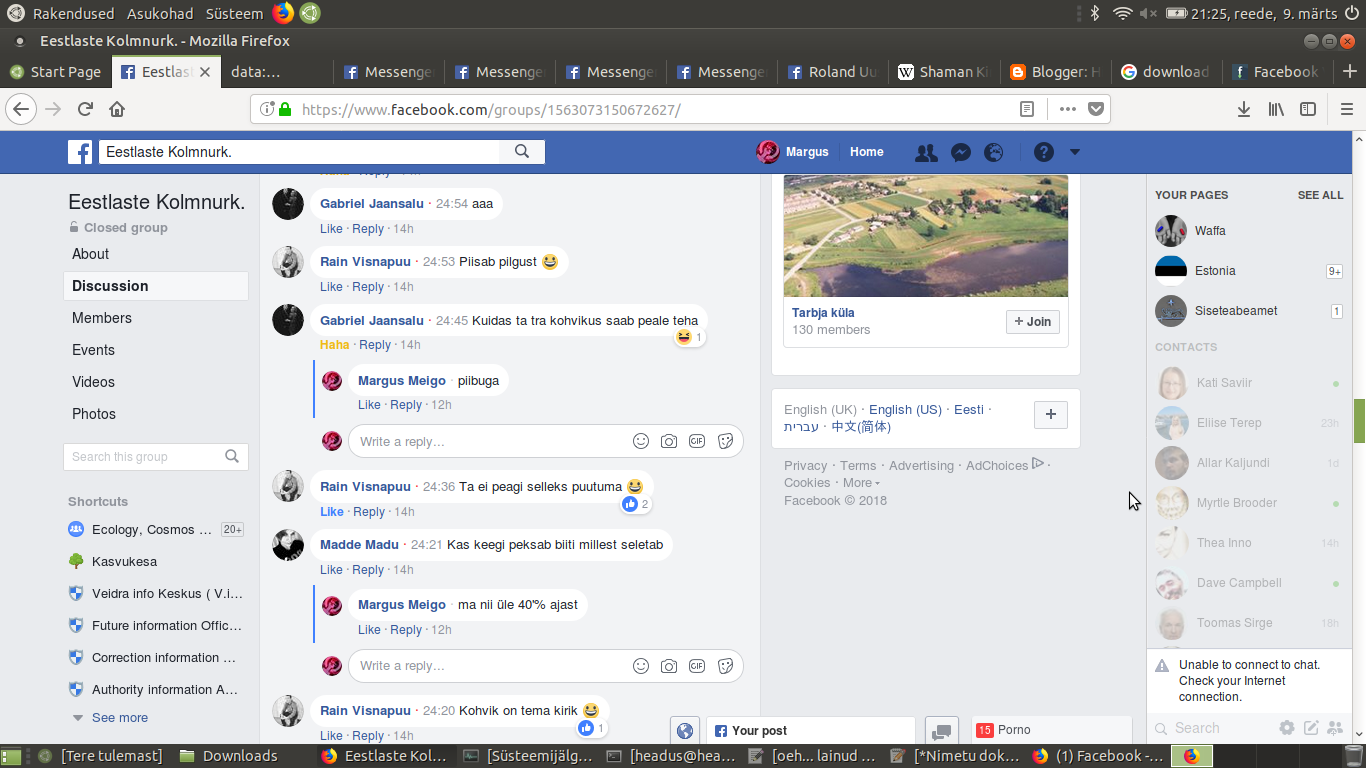Click the Facebook logo icon
This screenshot has width=1366, height=768.
tap(80, 152)
